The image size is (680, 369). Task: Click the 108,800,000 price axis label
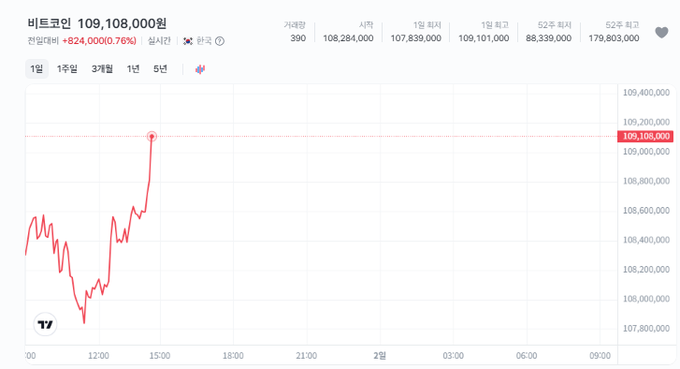pyautogui.click(x=646, y=181)
